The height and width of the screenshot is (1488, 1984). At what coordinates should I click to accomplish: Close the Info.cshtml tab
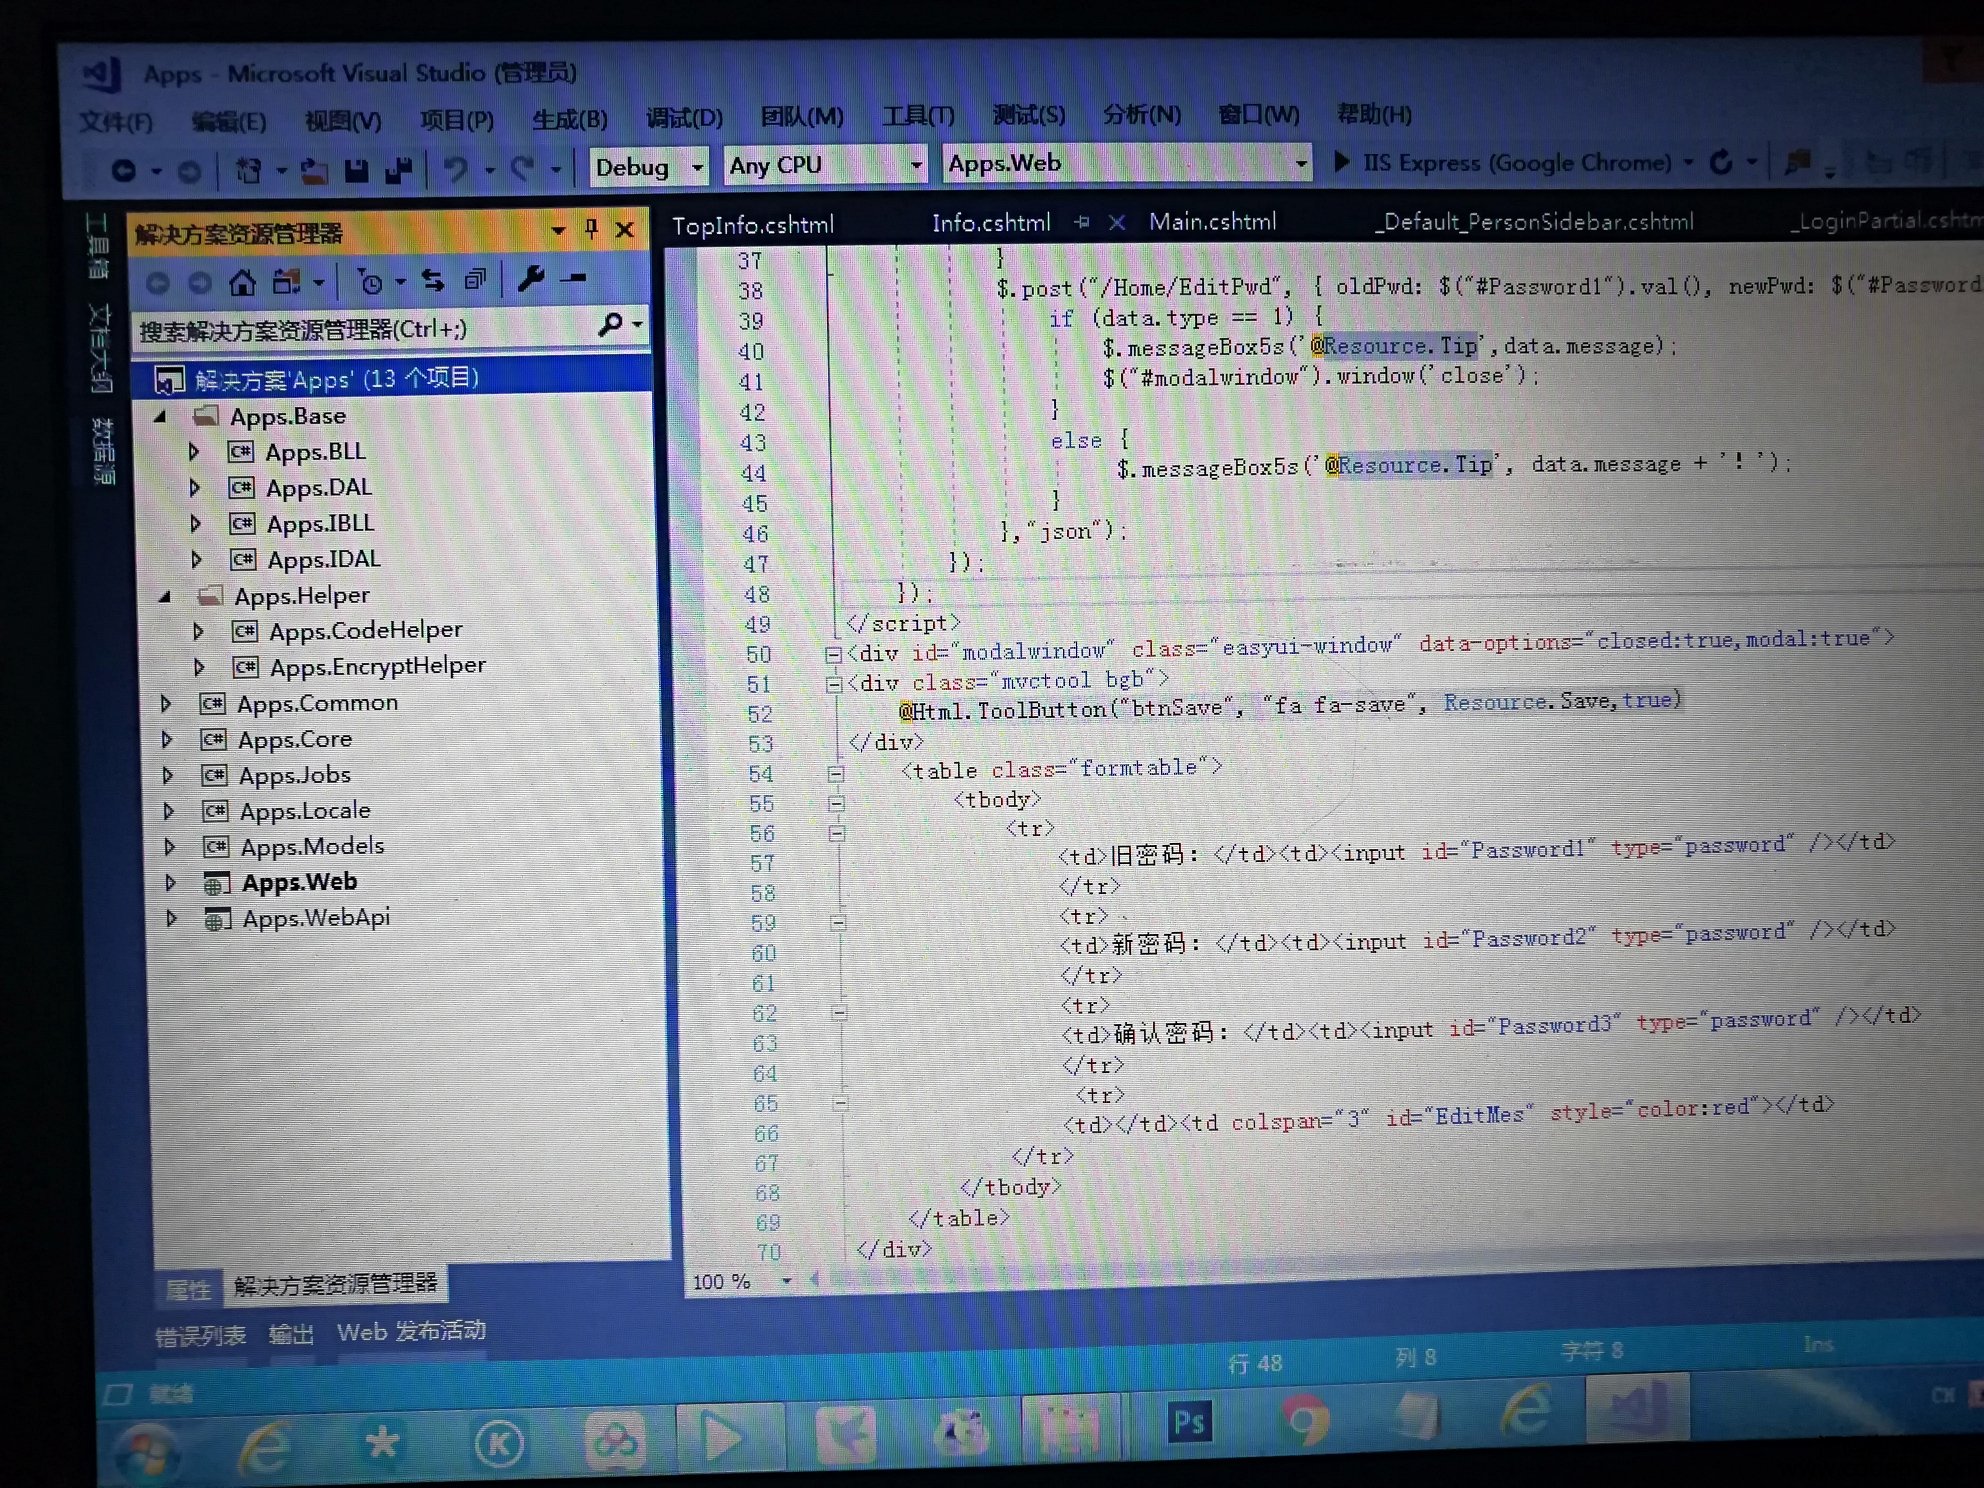[x=1117, y=222]
